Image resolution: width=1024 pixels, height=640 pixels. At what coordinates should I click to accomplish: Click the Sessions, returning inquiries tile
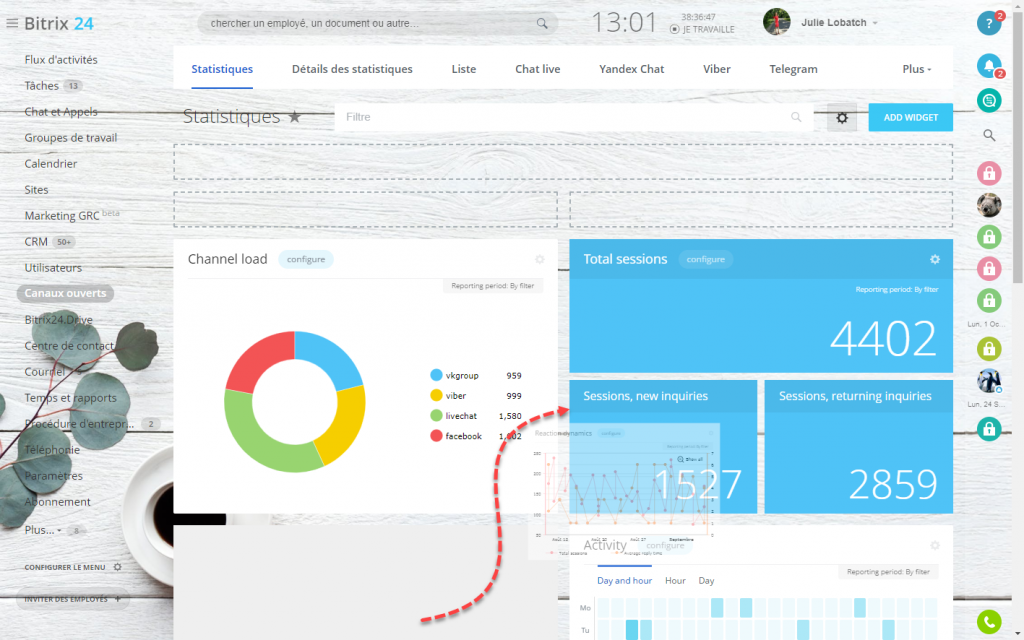[858, 447]
